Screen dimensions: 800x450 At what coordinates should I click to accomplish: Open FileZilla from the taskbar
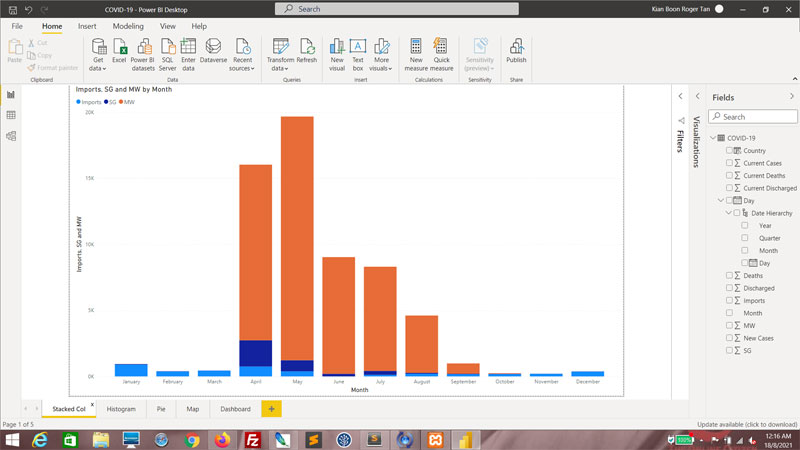[x=253, y=440]
